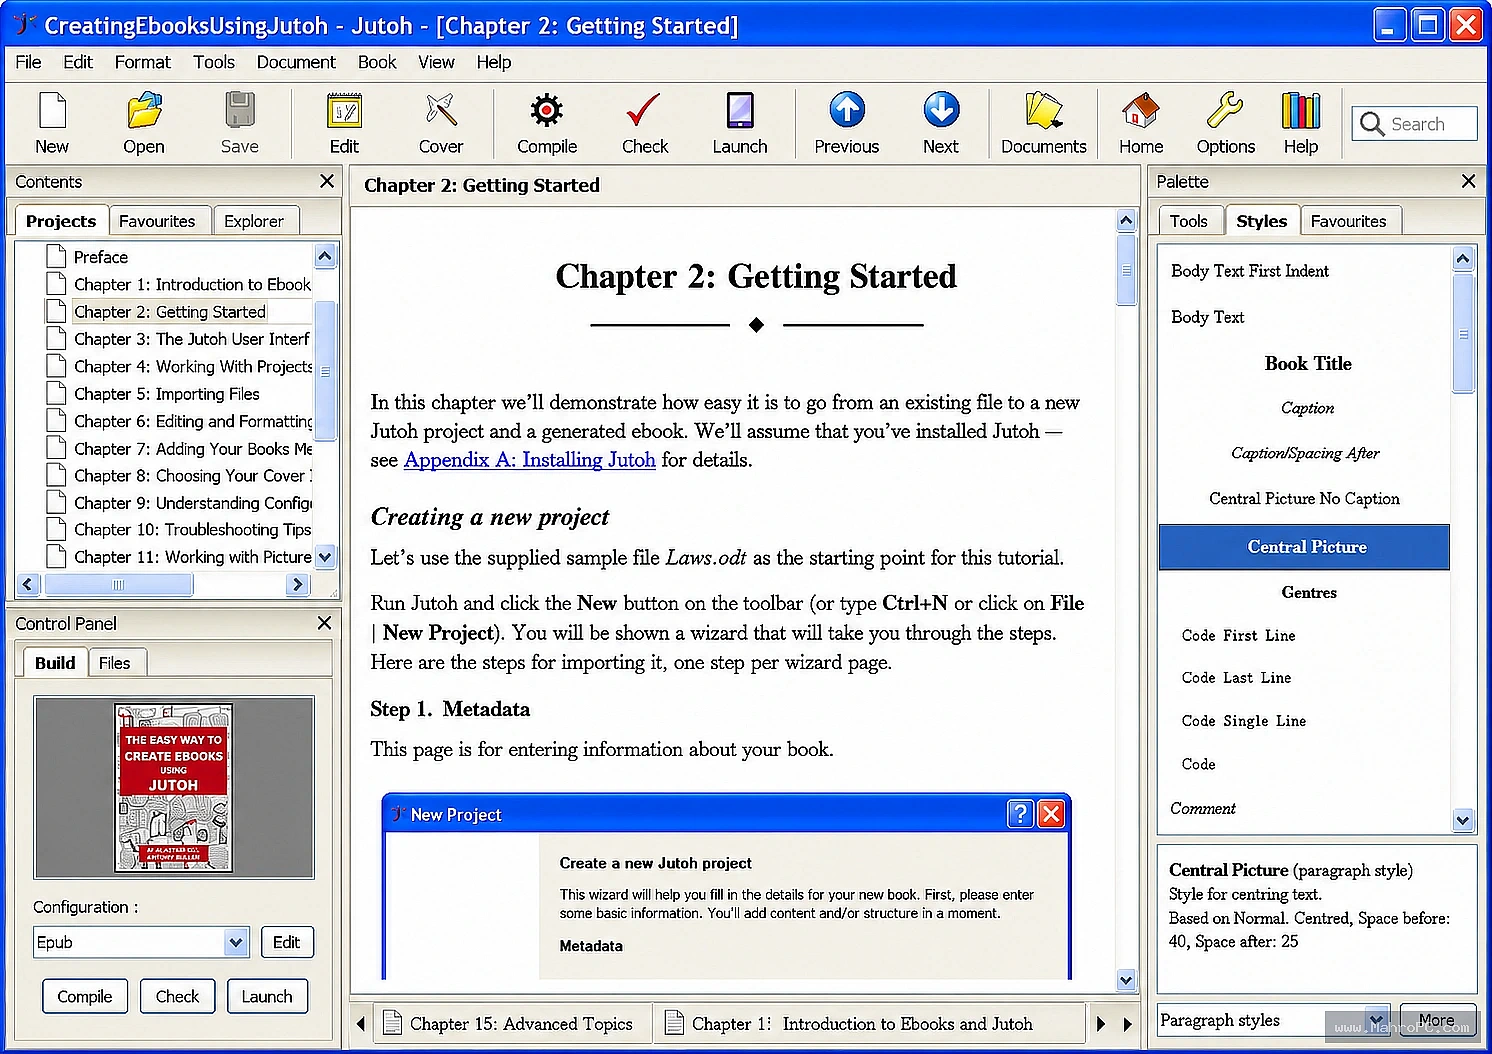Click the Contents horizontal scrollbar thumb

(118, 585)
